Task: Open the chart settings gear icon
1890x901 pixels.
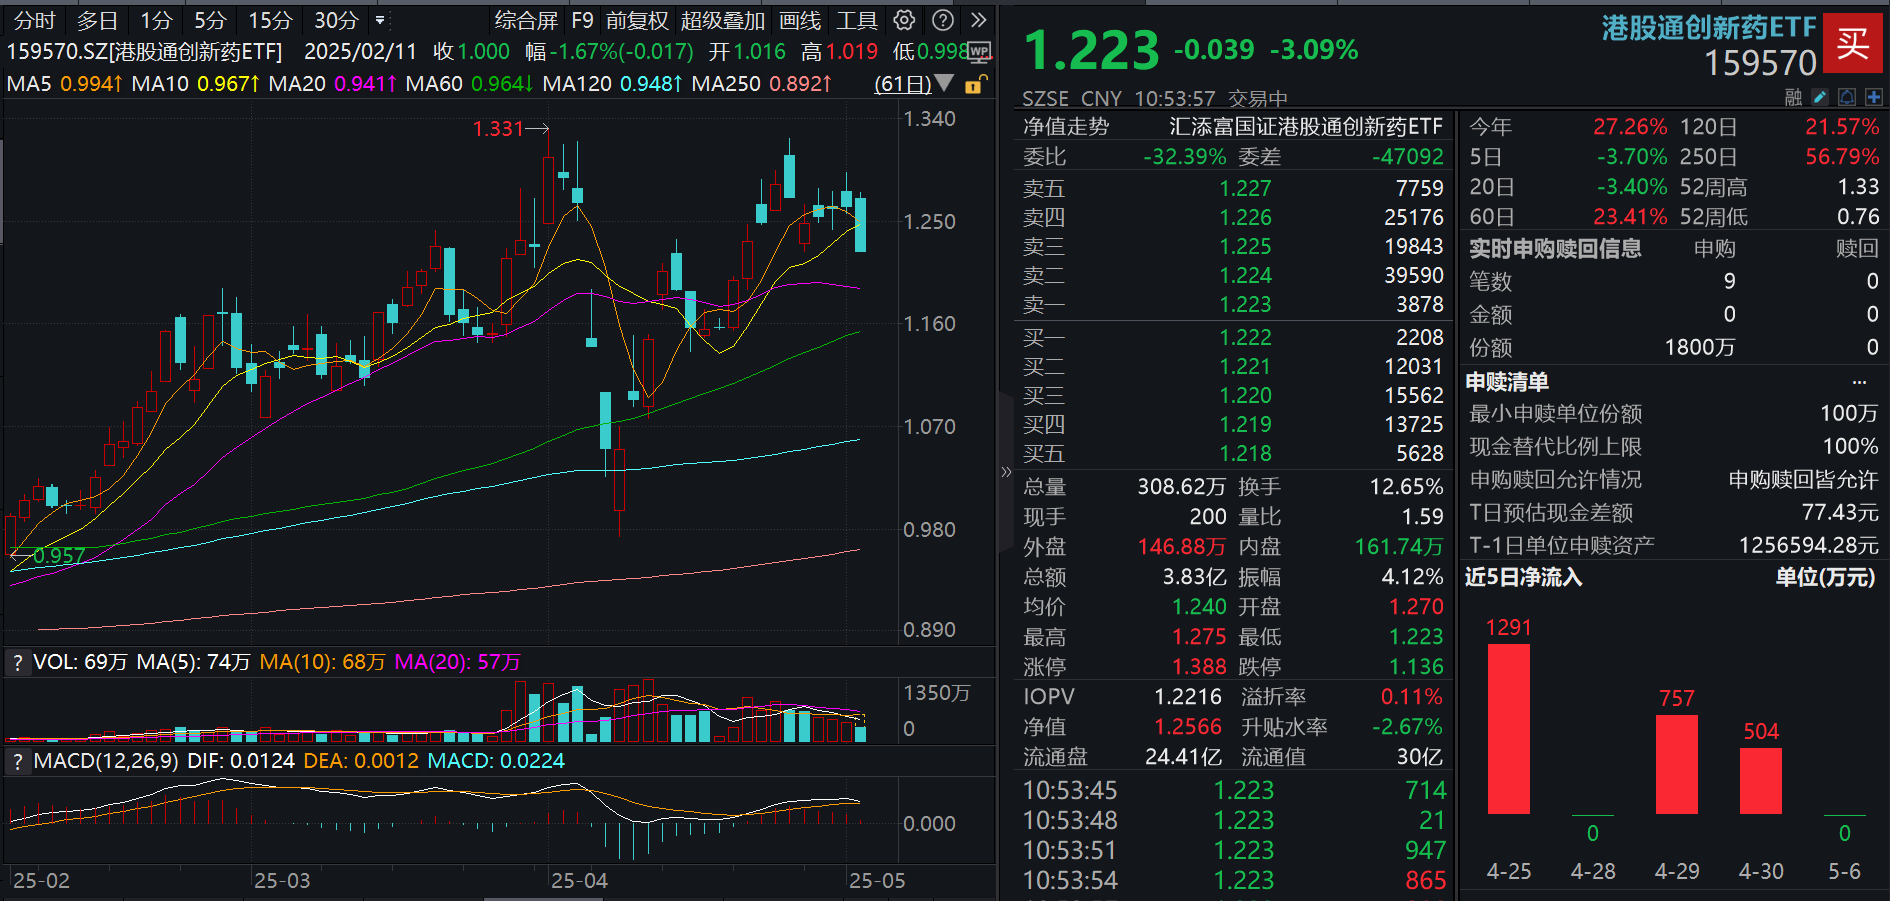Action: click(x=903, y=19)
